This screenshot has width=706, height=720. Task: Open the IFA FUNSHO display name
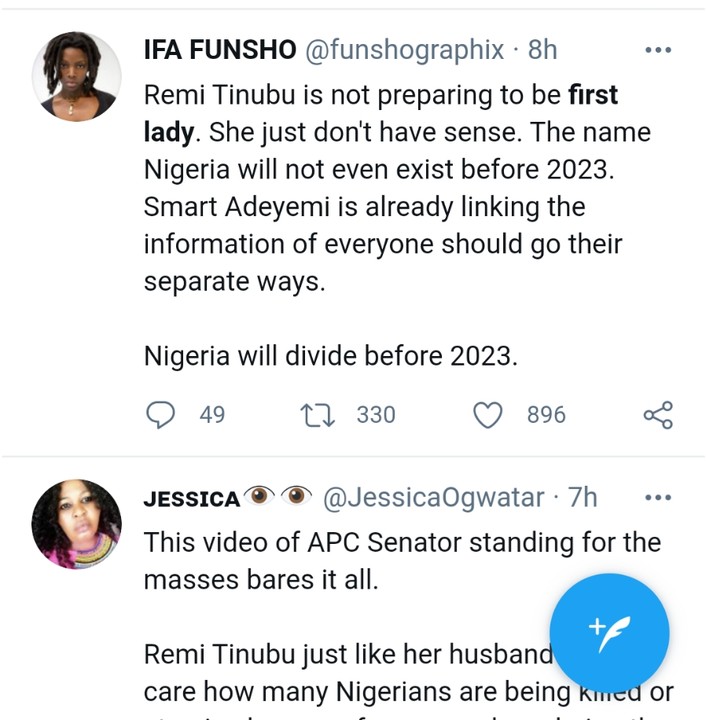(220, 51)
